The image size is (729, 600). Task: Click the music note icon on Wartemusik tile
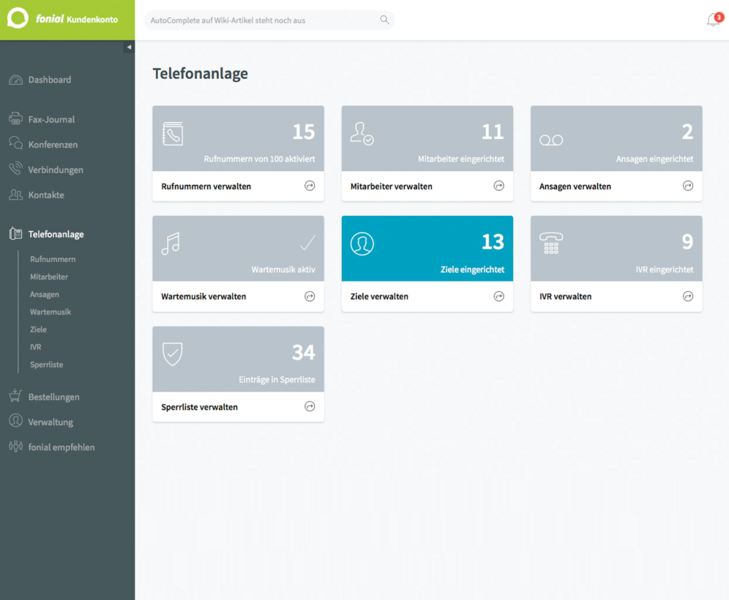coord(171,243)
